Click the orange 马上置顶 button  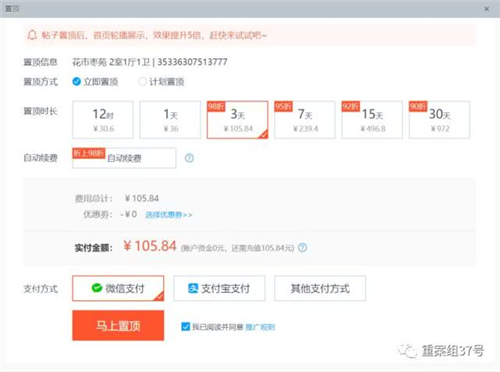pyautogui.click(x=118, y=325)
